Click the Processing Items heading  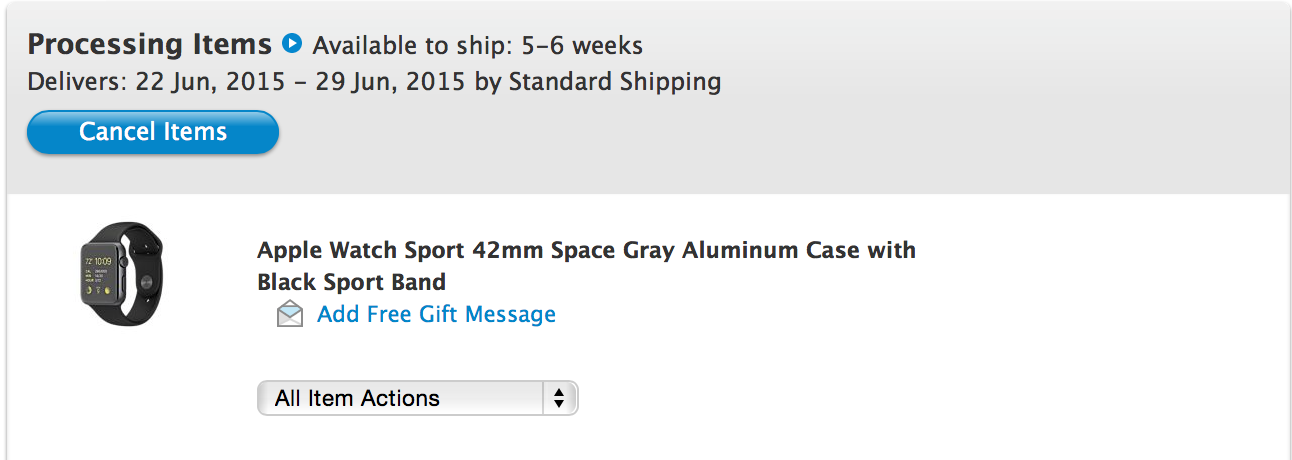click(x=150, y=45)
